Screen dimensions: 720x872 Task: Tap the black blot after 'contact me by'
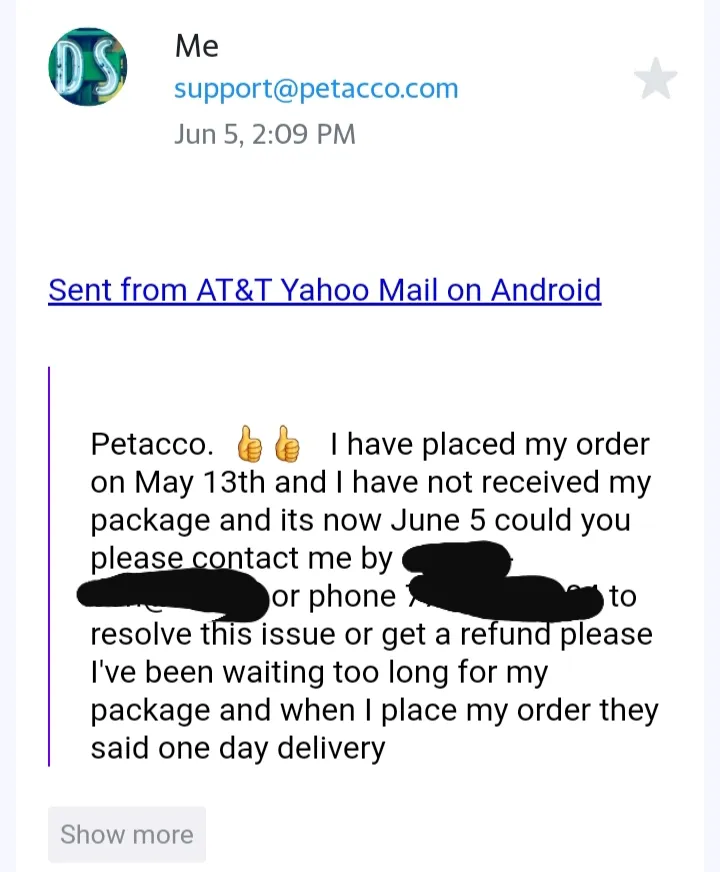coord(456,558)
